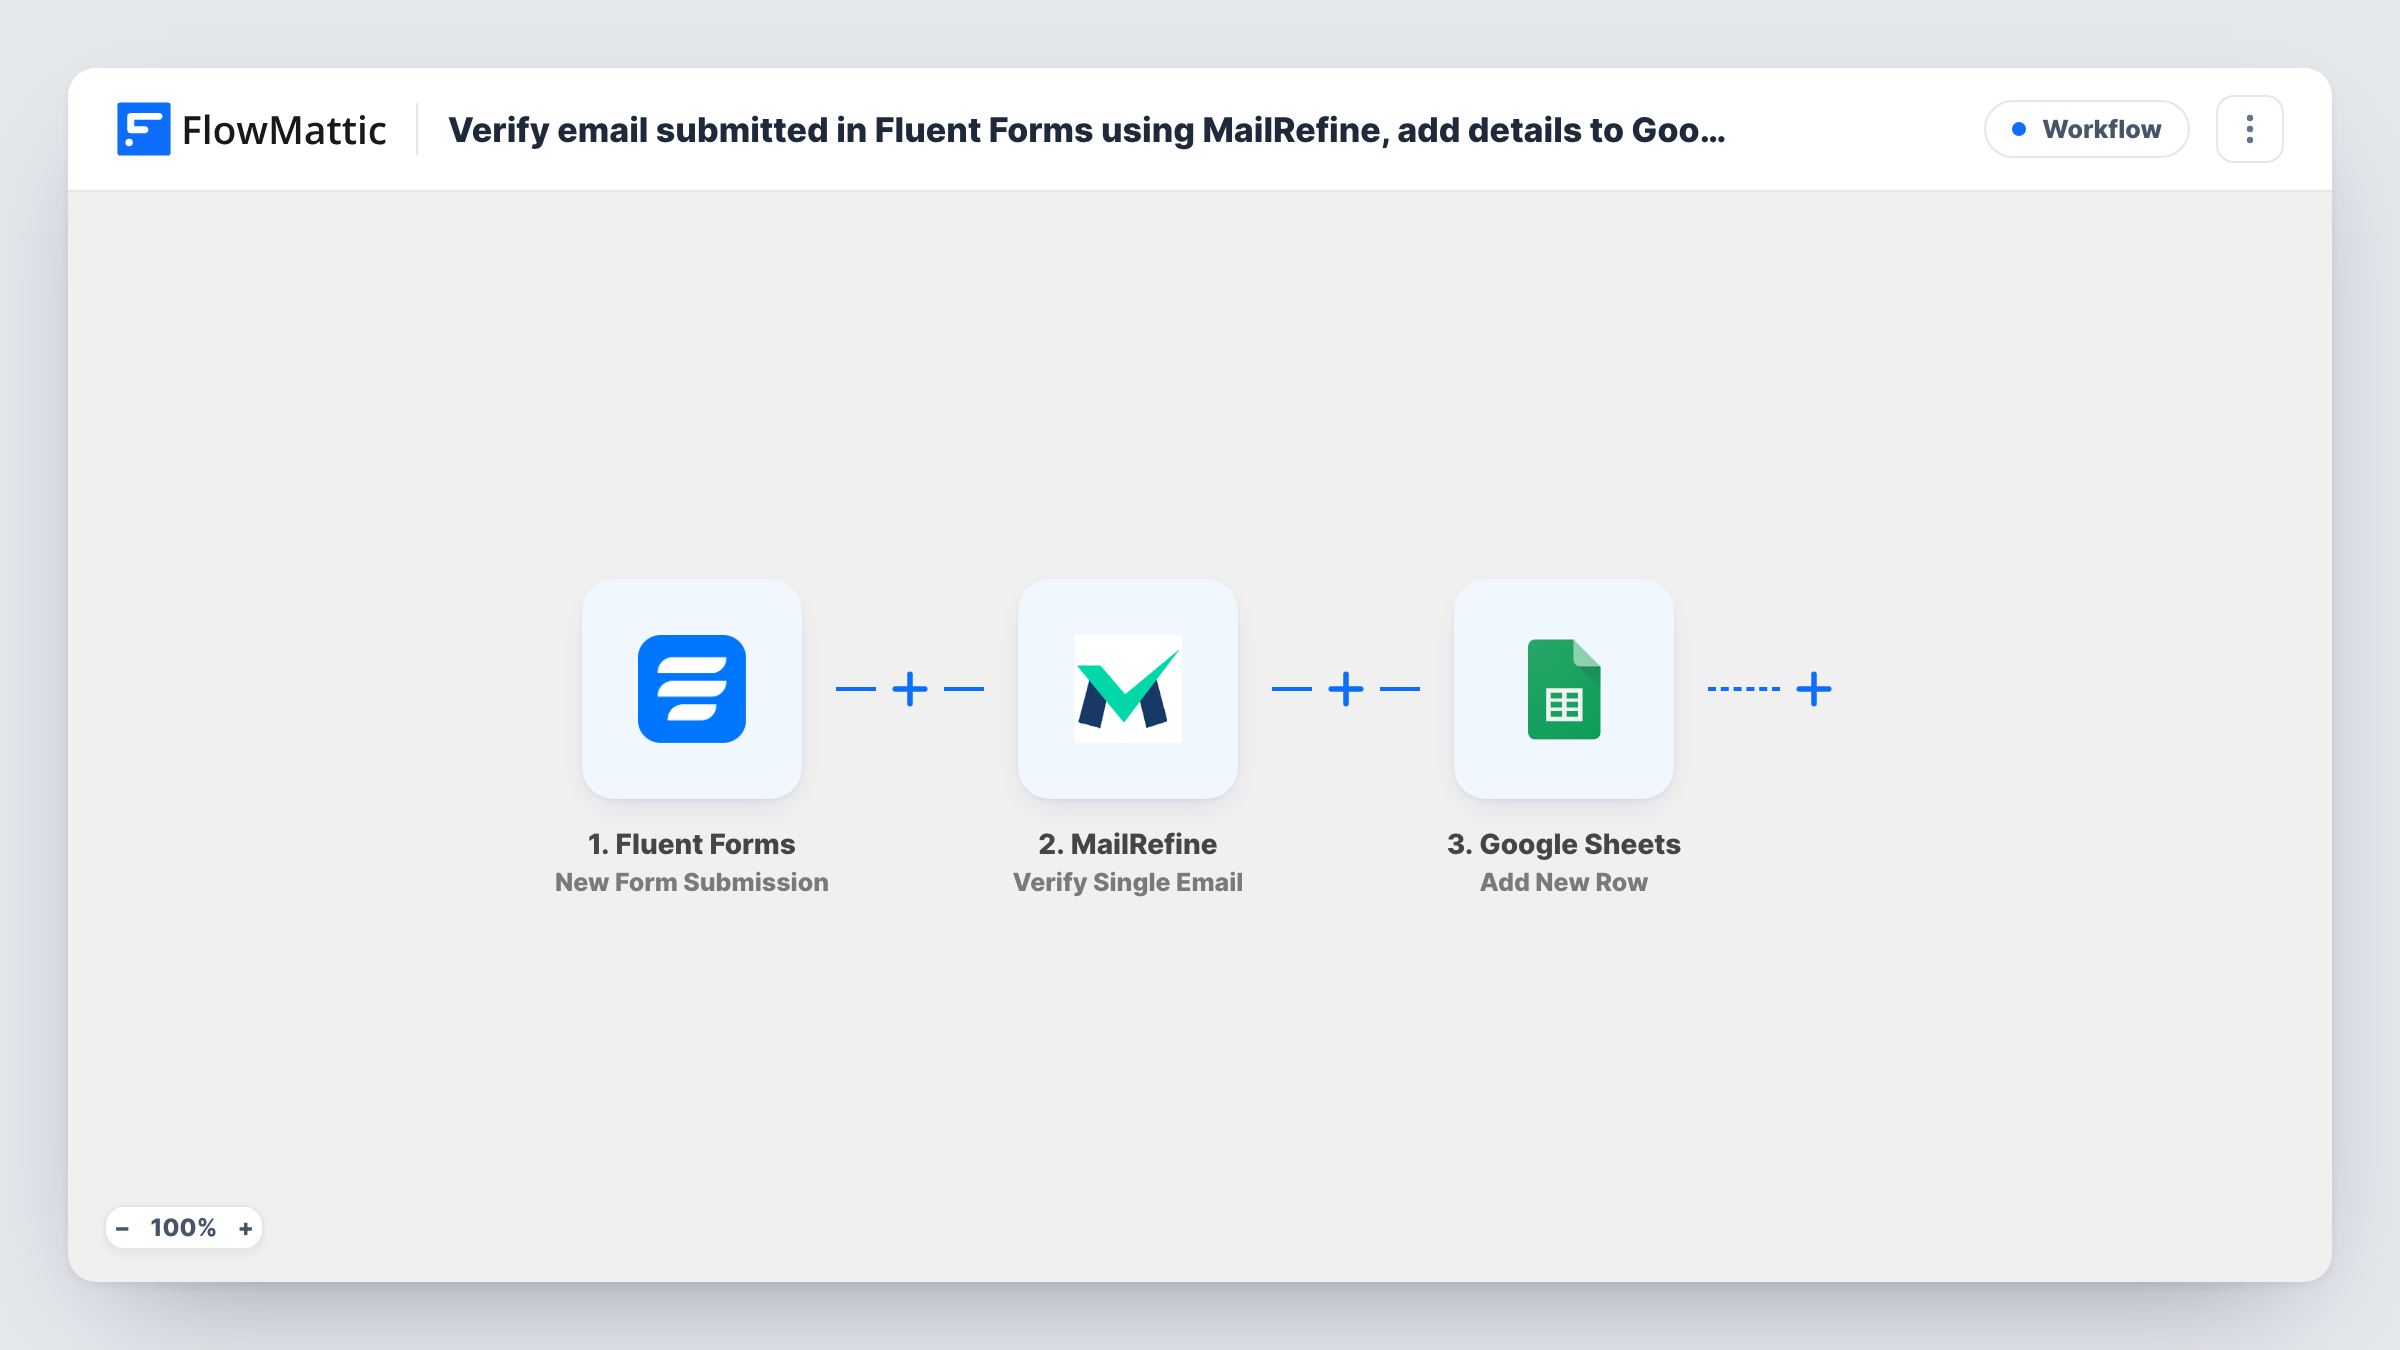The image size is (2400, 1350).
Task: Click the 100% zoom level value
Action: click(183, 1228)
